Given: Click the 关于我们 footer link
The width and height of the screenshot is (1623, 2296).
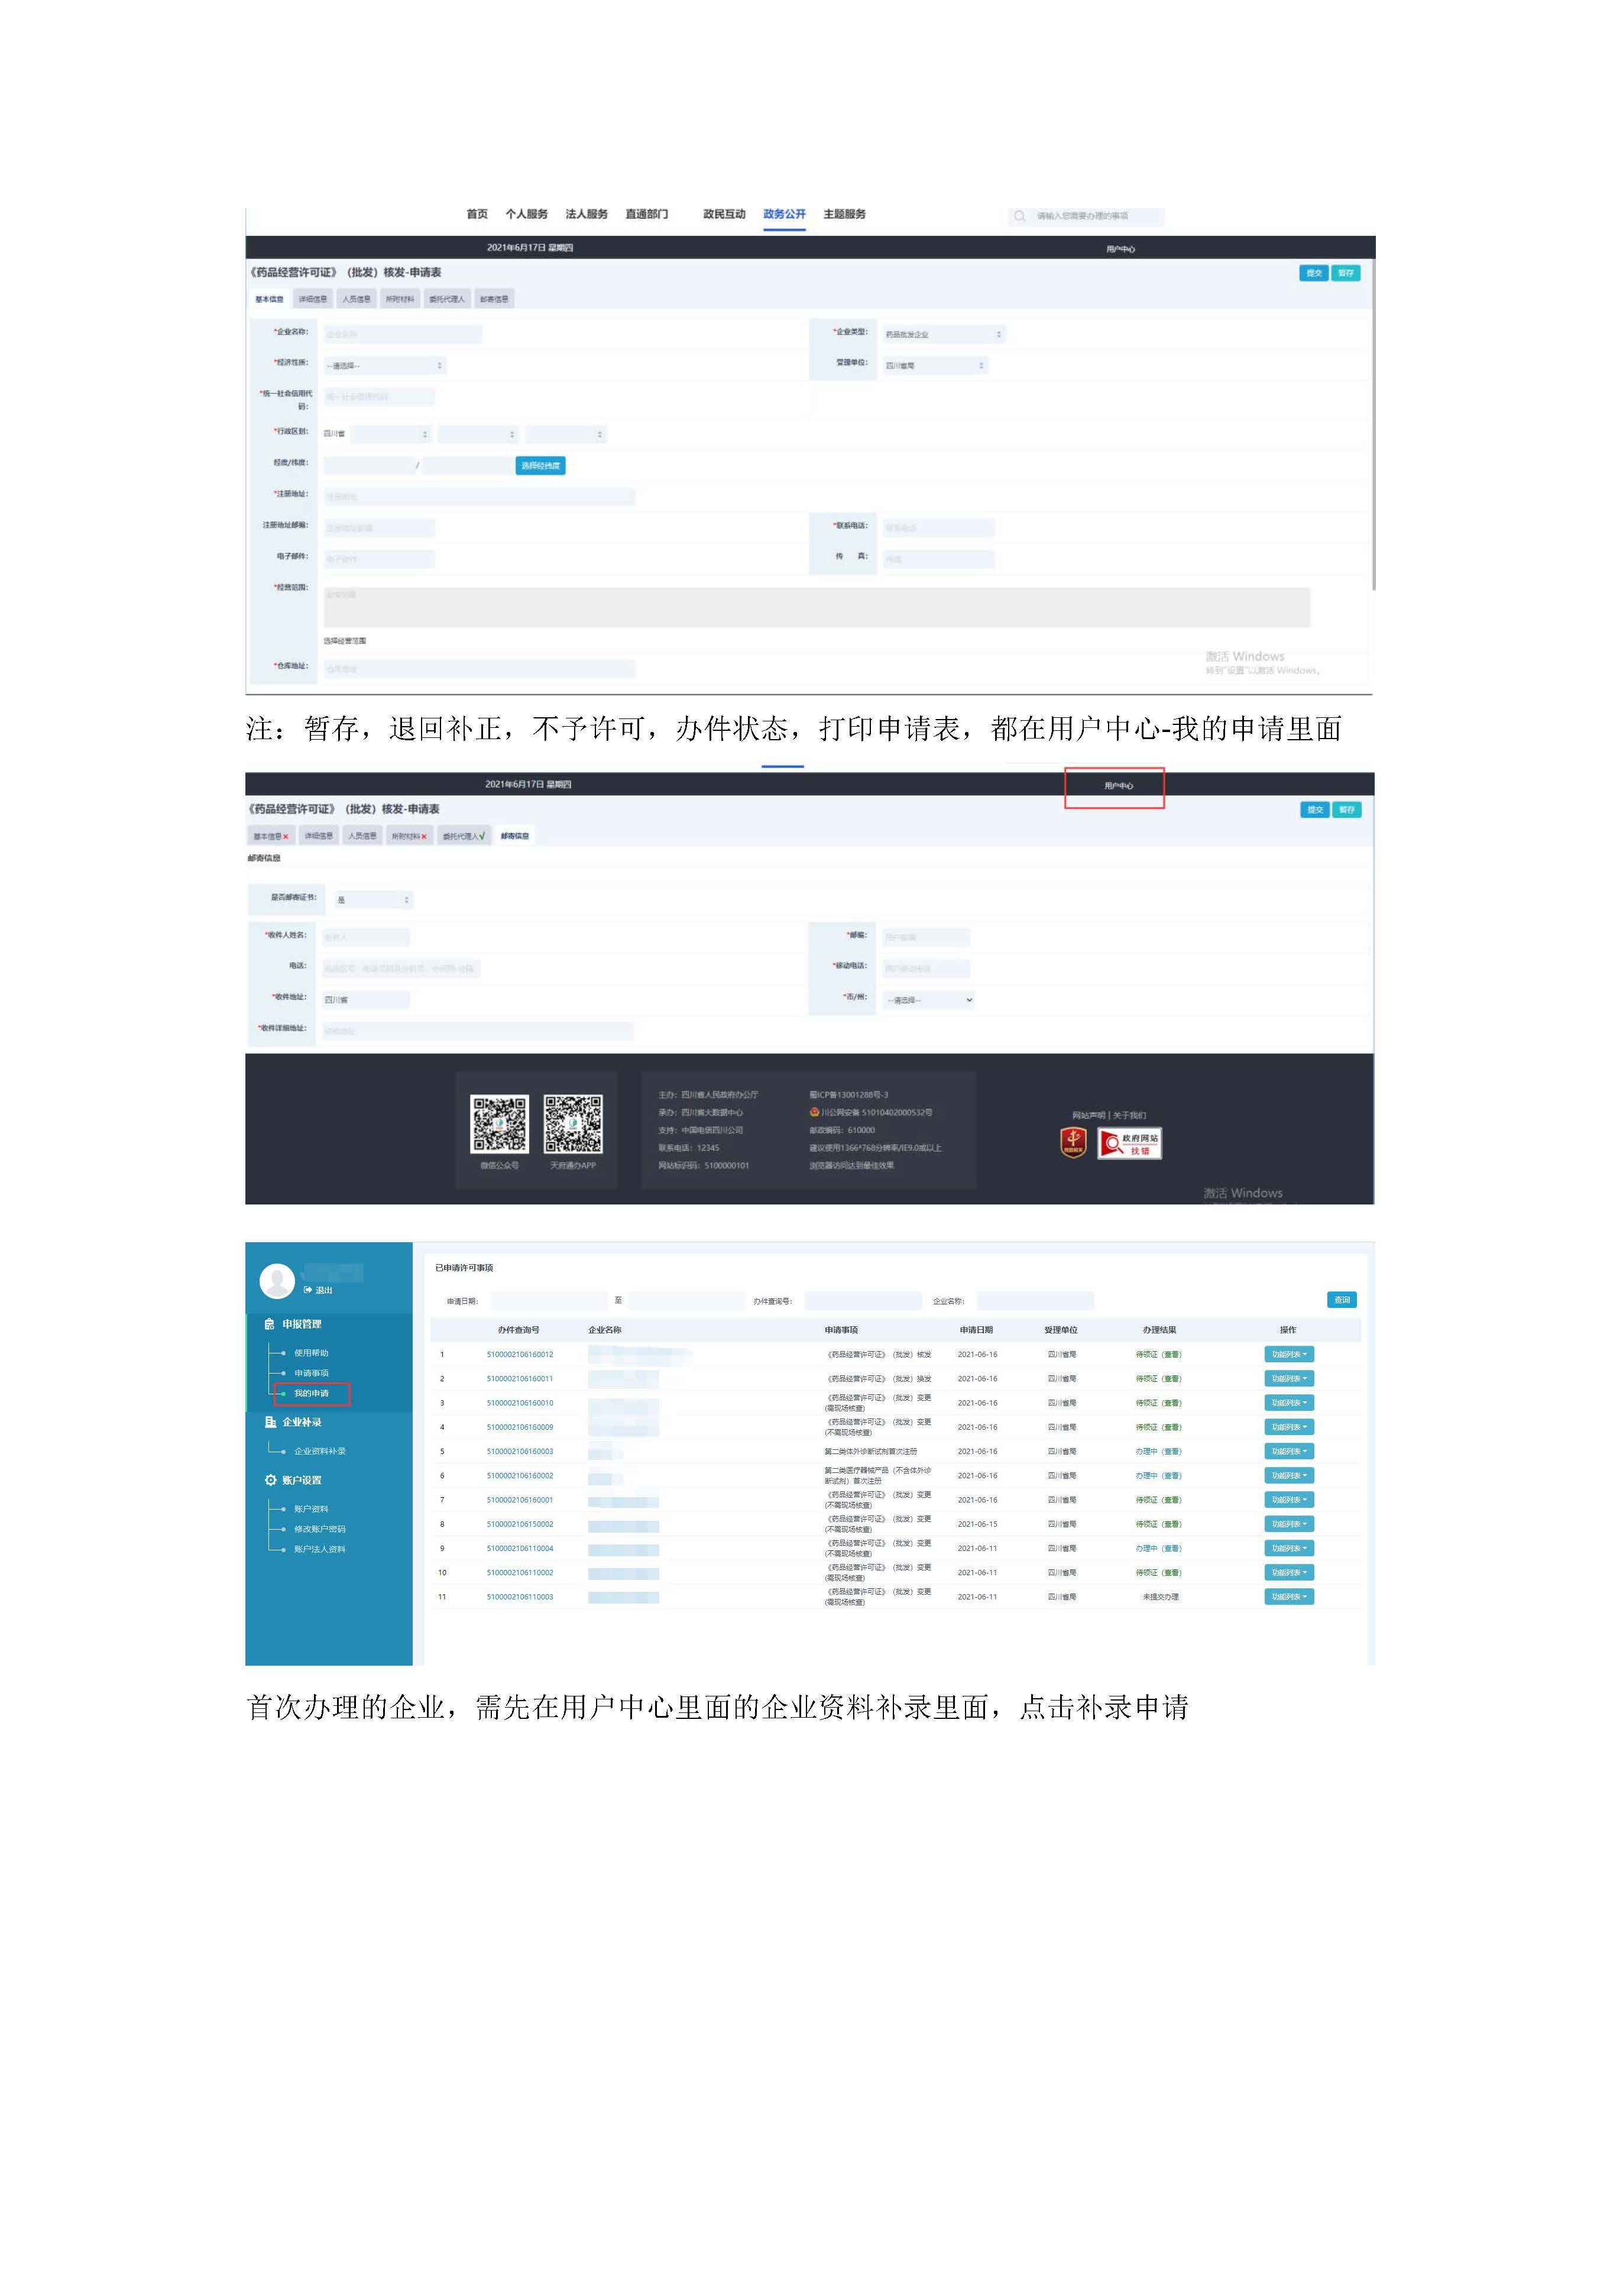Looking at the screenshot, I should pos(1130,1115).
